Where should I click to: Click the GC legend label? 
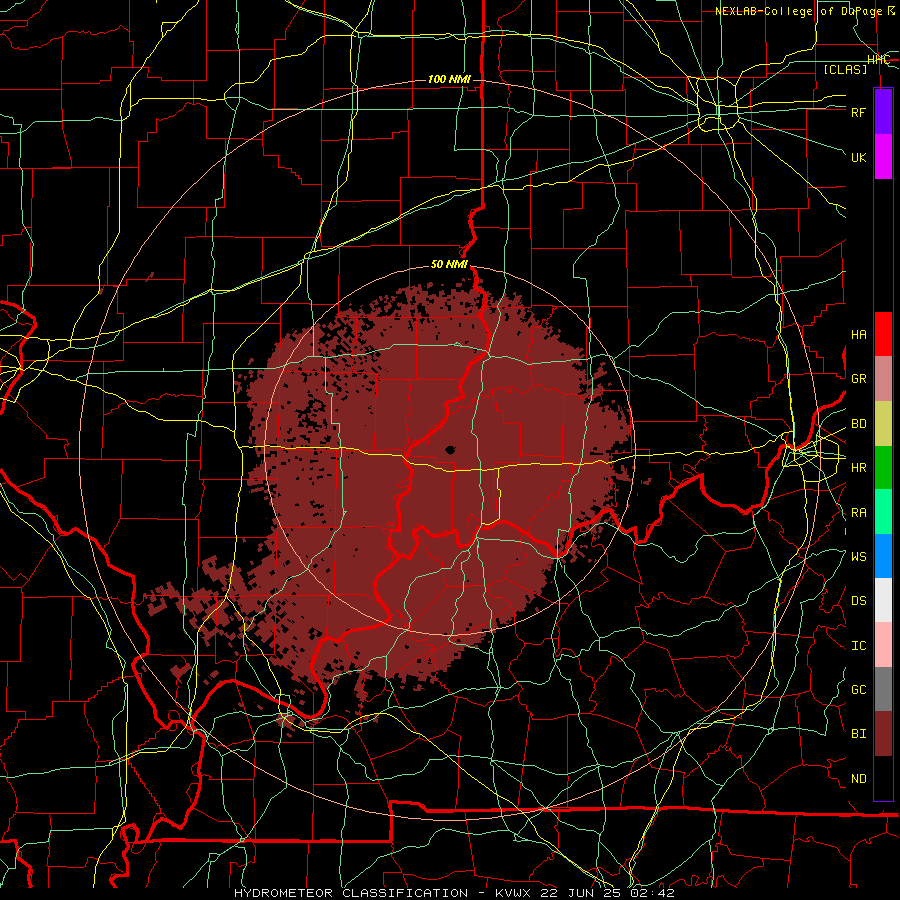[859, 690]
